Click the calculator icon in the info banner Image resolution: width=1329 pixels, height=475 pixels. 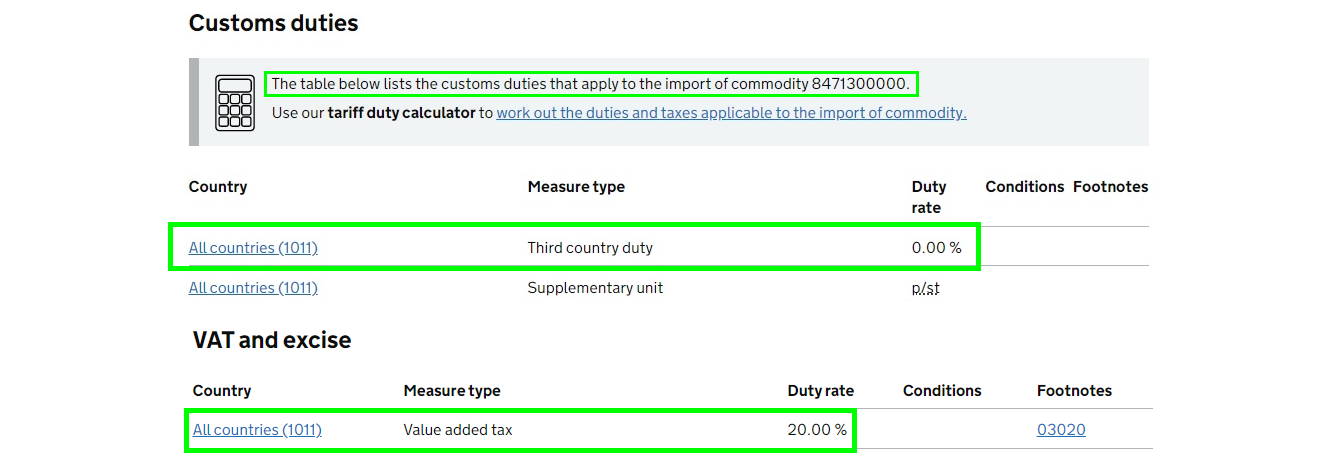(x=235, y=102)
